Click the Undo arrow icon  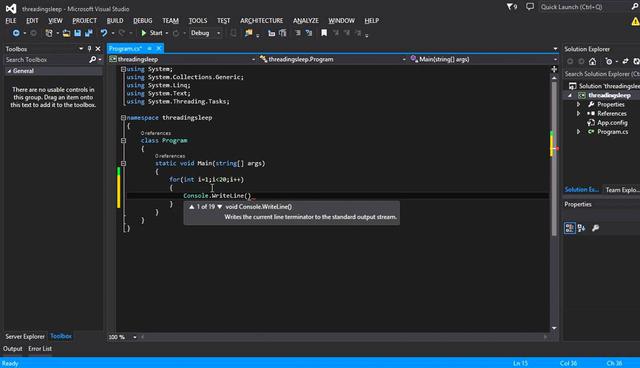click(104, 33)
